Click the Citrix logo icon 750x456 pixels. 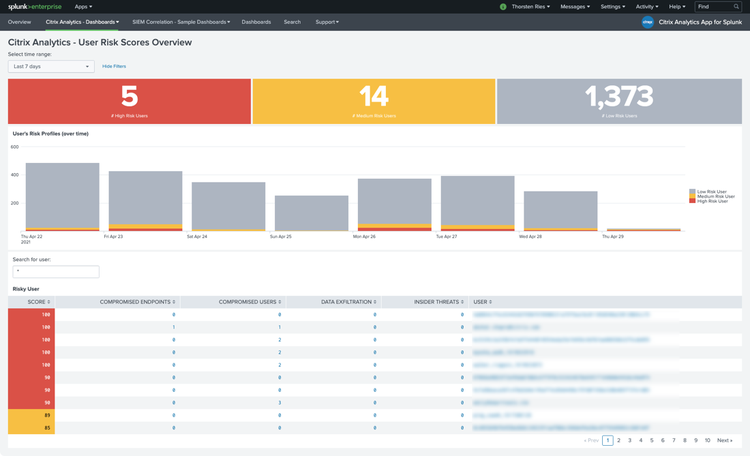tap(648, 22)
